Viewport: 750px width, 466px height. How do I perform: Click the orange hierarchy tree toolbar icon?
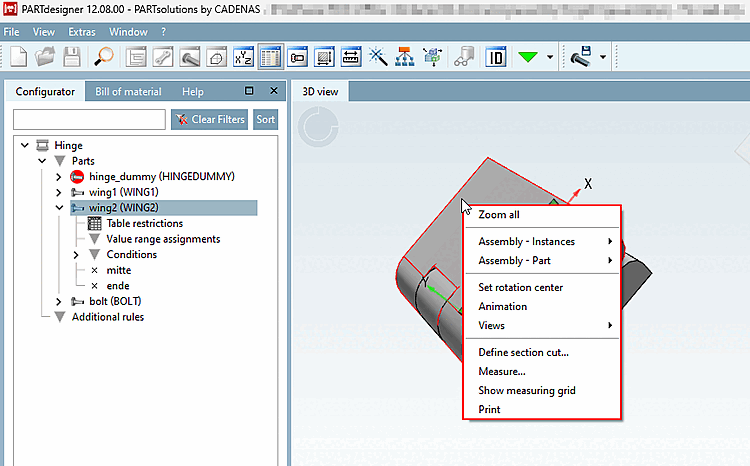(x=405, y=57)
